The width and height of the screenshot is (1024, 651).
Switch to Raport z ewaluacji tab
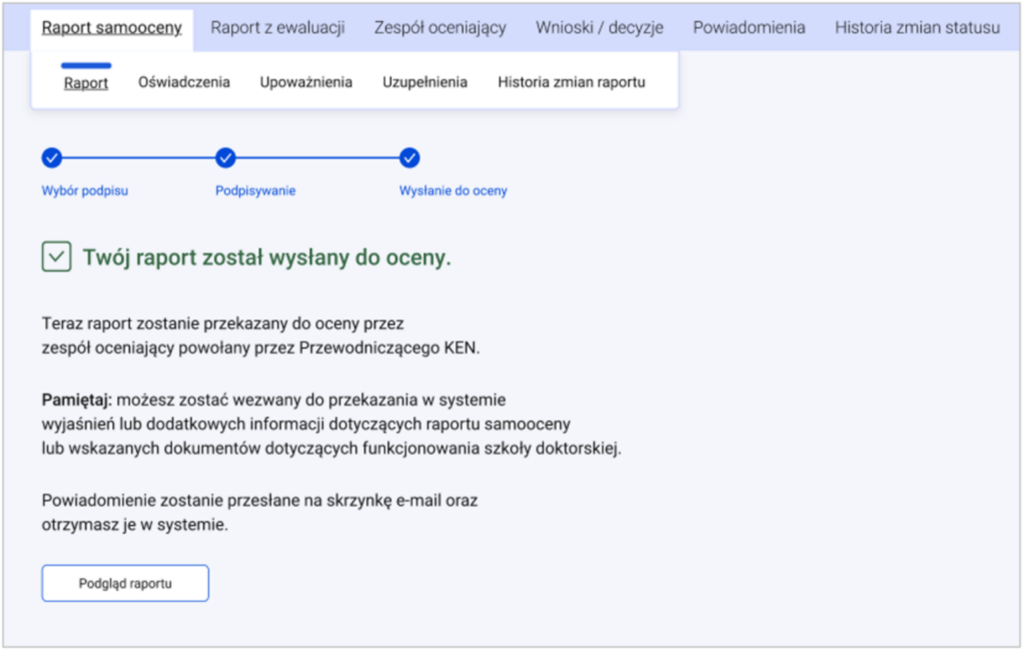tap(278, 27)
